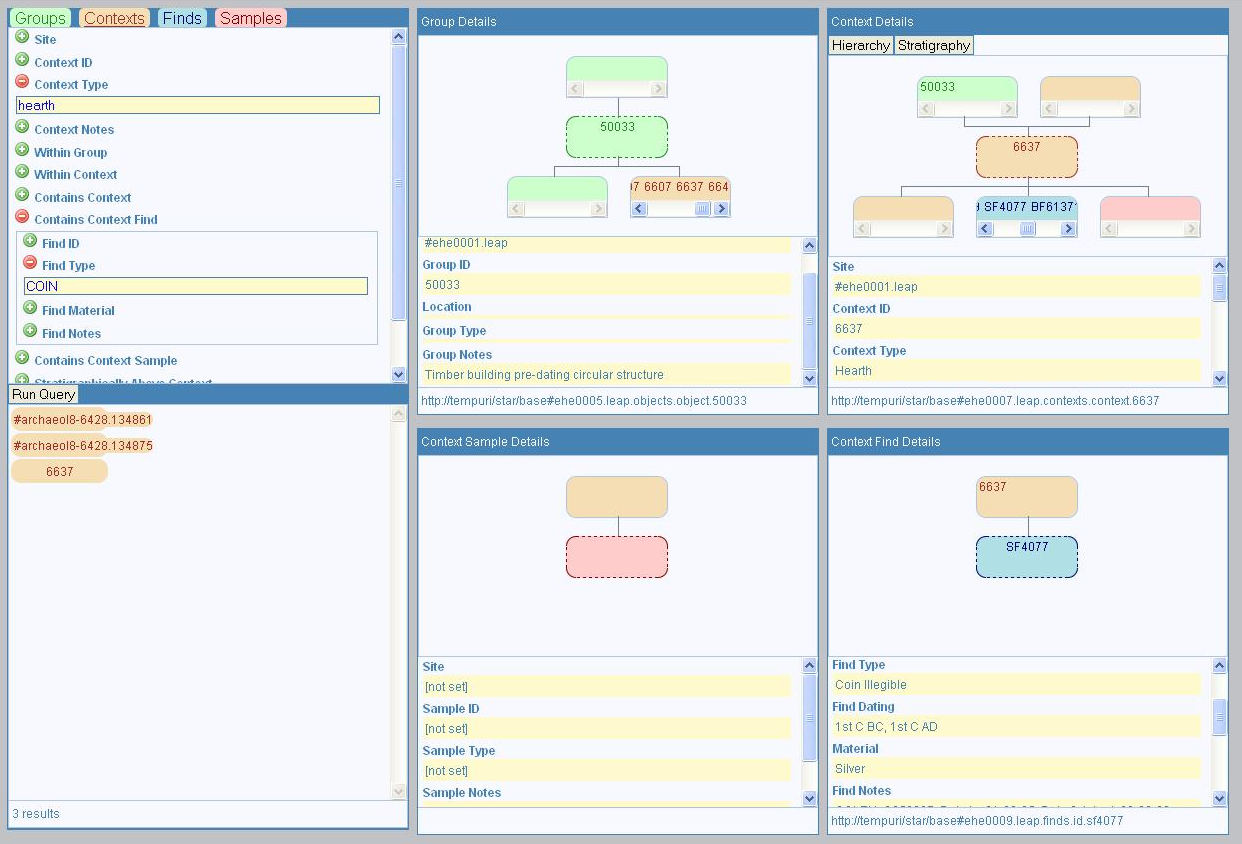This screenshot has width=1242, height=844.
Task: Click the pink sample node in Context Sample Details
Action: pos(617,557)
